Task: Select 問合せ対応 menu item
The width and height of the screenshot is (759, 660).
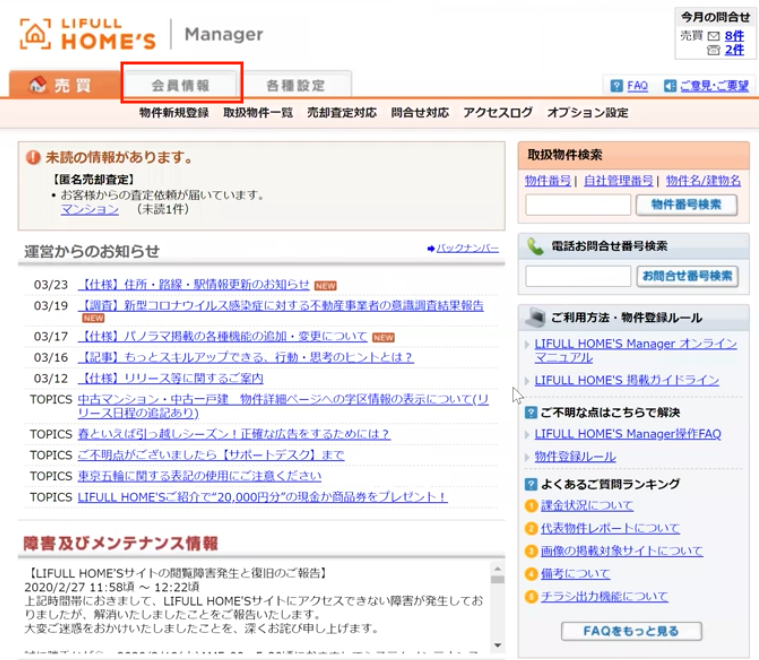Action: (x=420, y=112)
